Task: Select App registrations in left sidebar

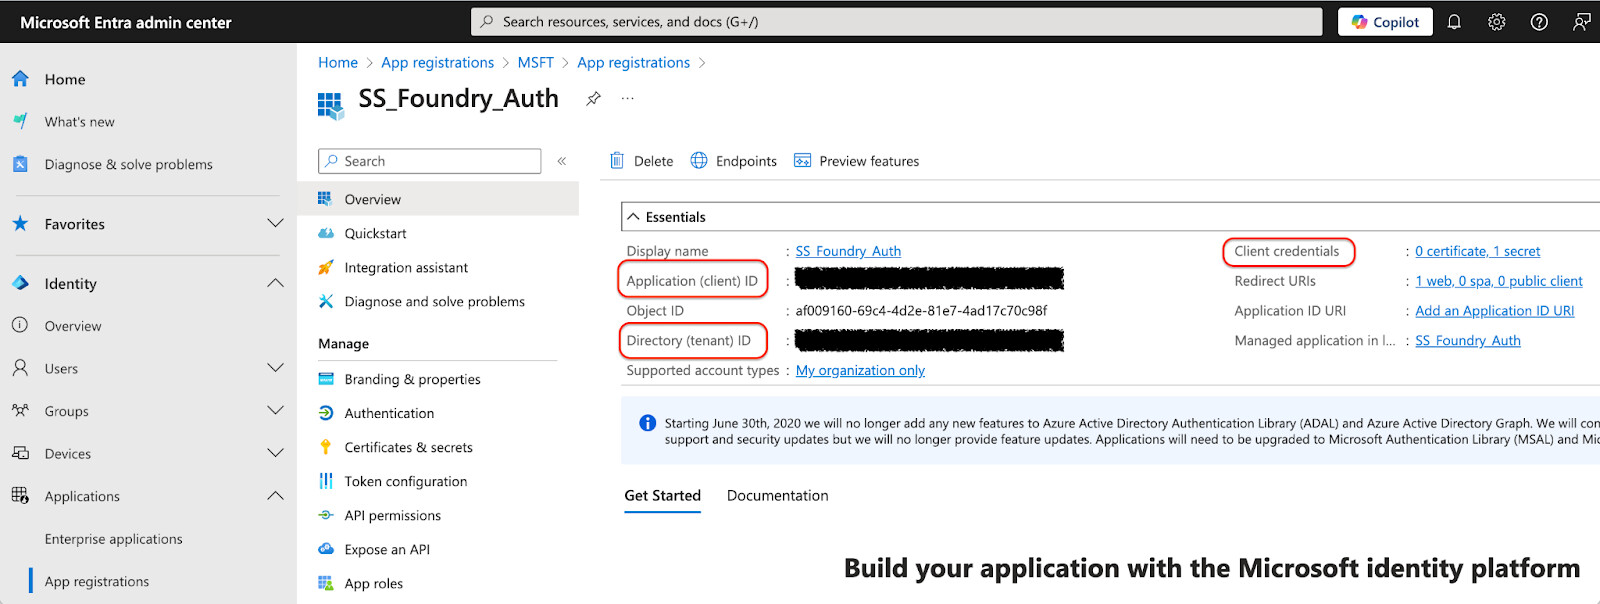Action: point(97,581)
